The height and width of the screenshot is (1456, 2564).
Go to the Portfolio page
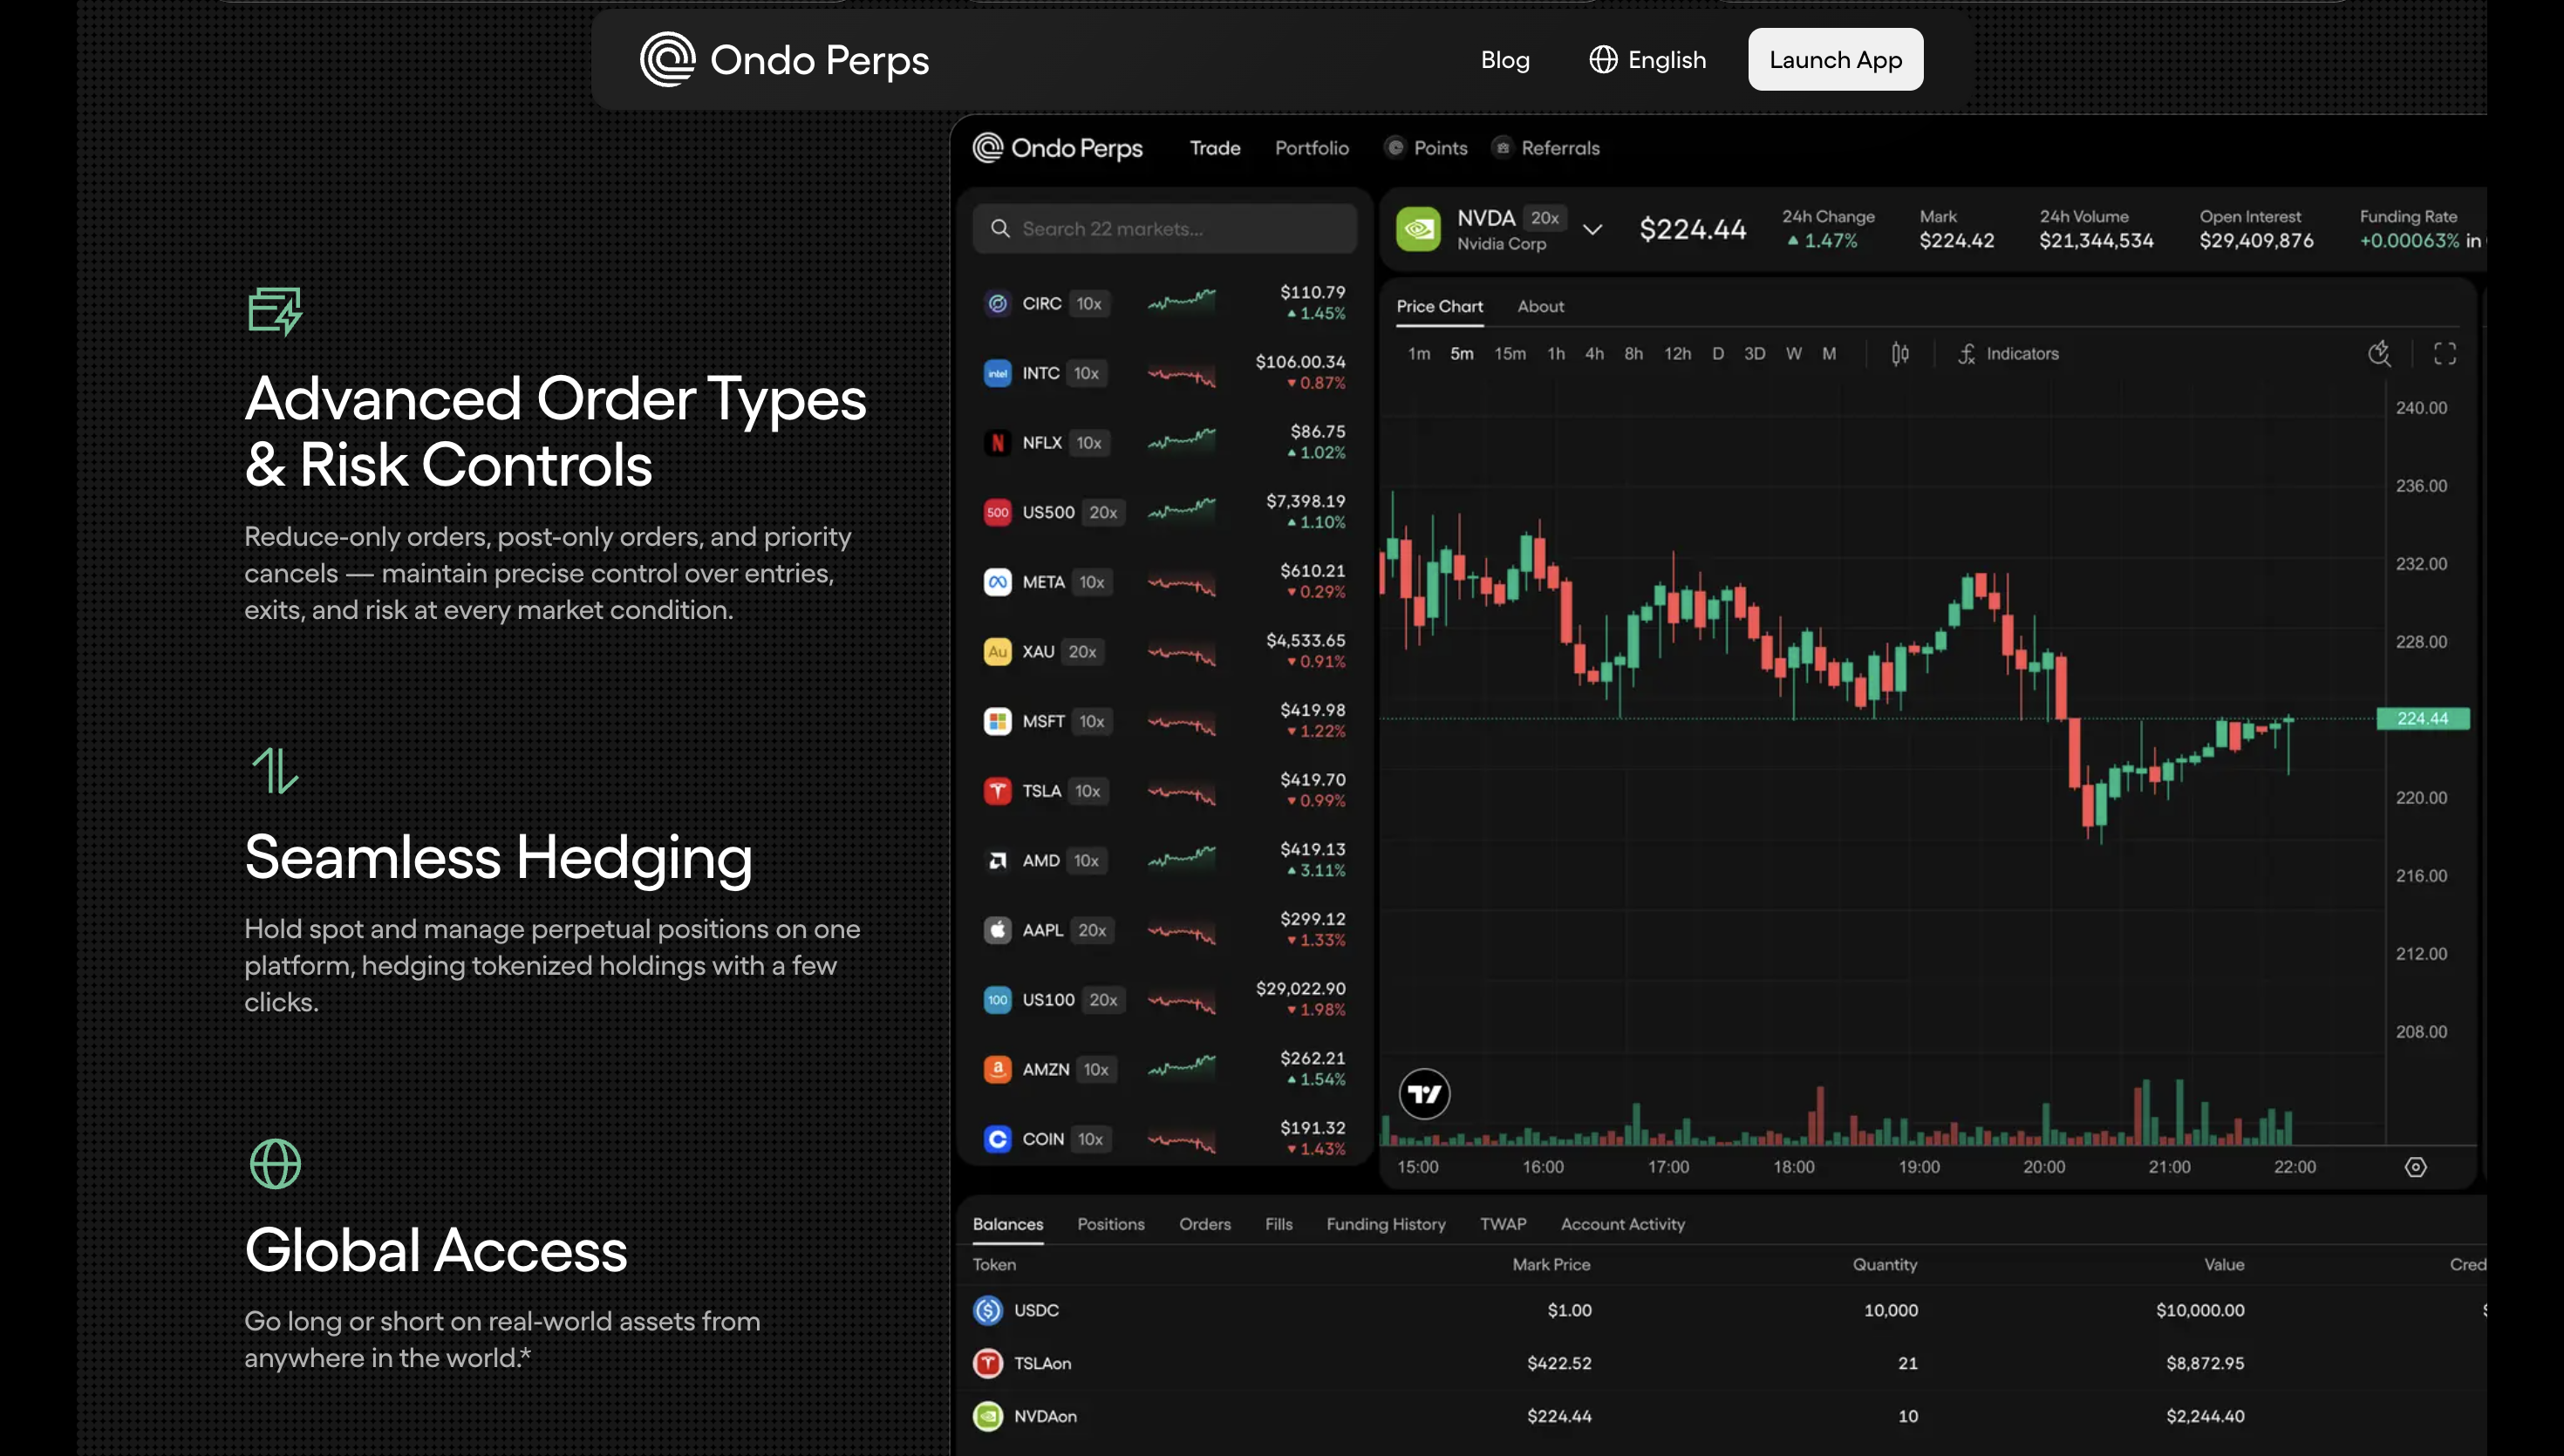click(x=1311, y=148)
